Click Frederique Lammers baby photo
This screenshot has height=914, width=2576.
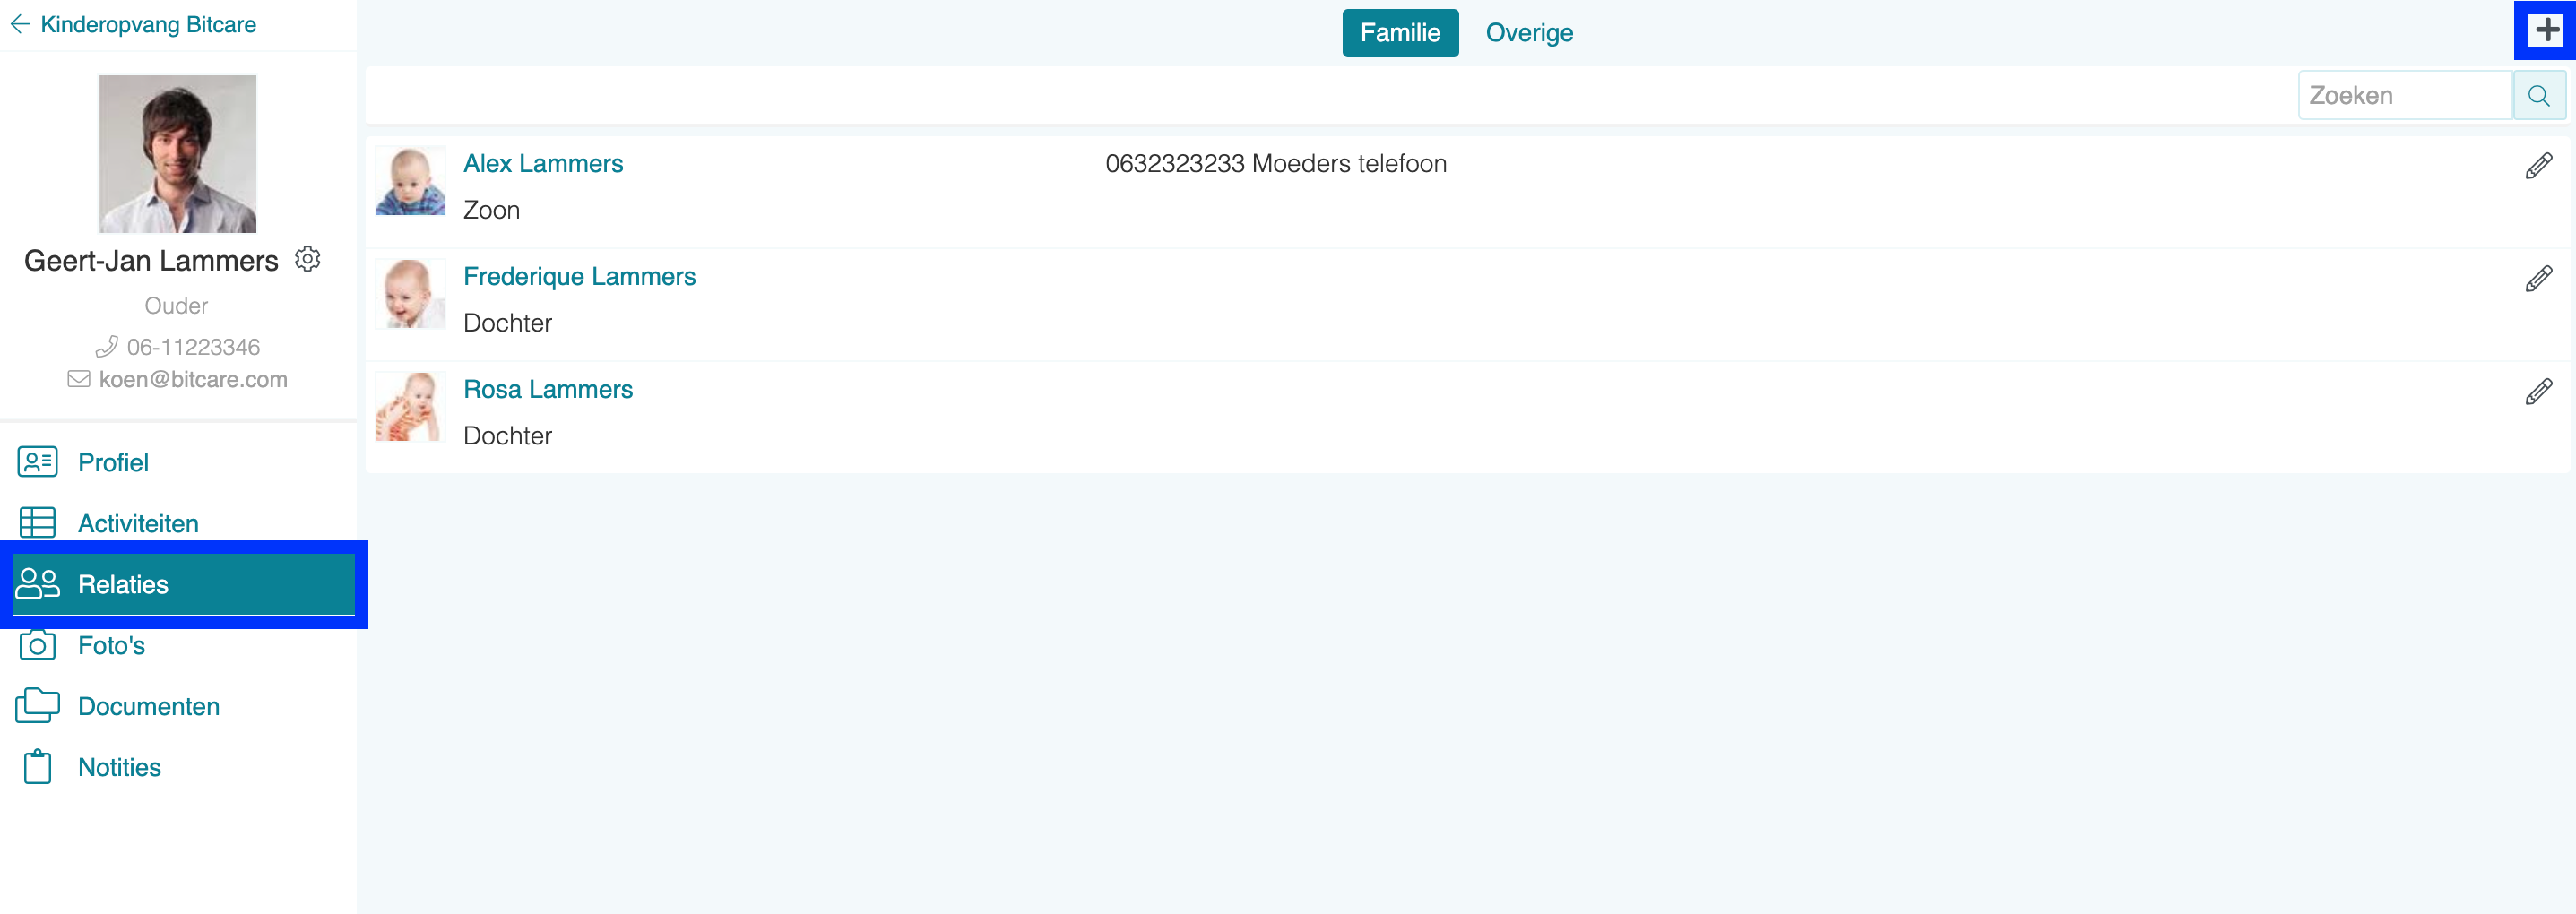point(410,294)
